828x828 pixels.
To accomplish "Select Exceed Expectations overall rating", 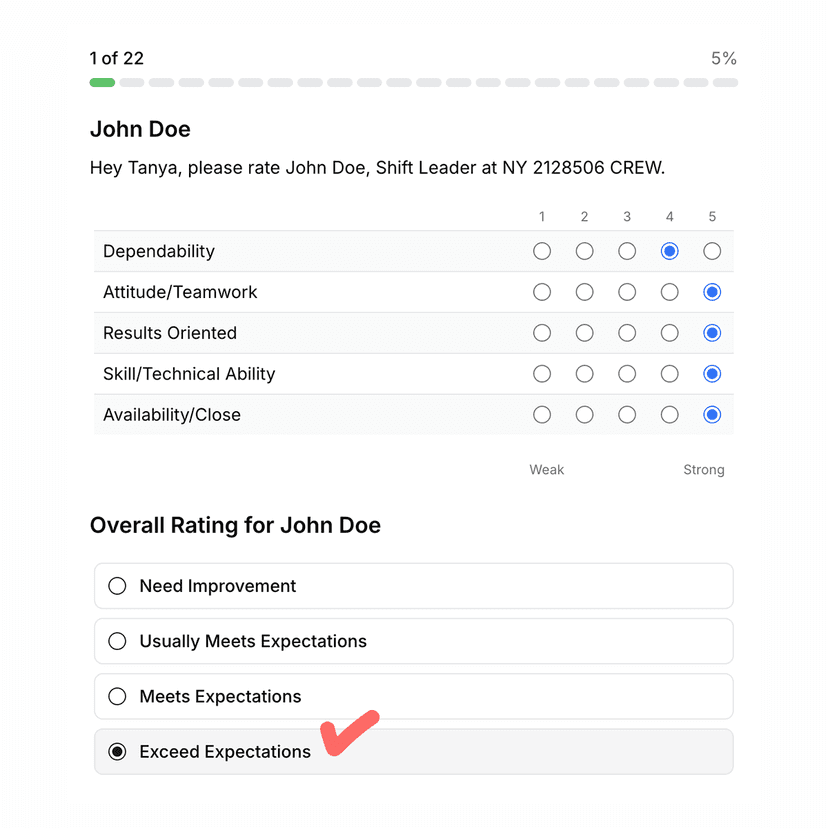I will coord(118,751).
